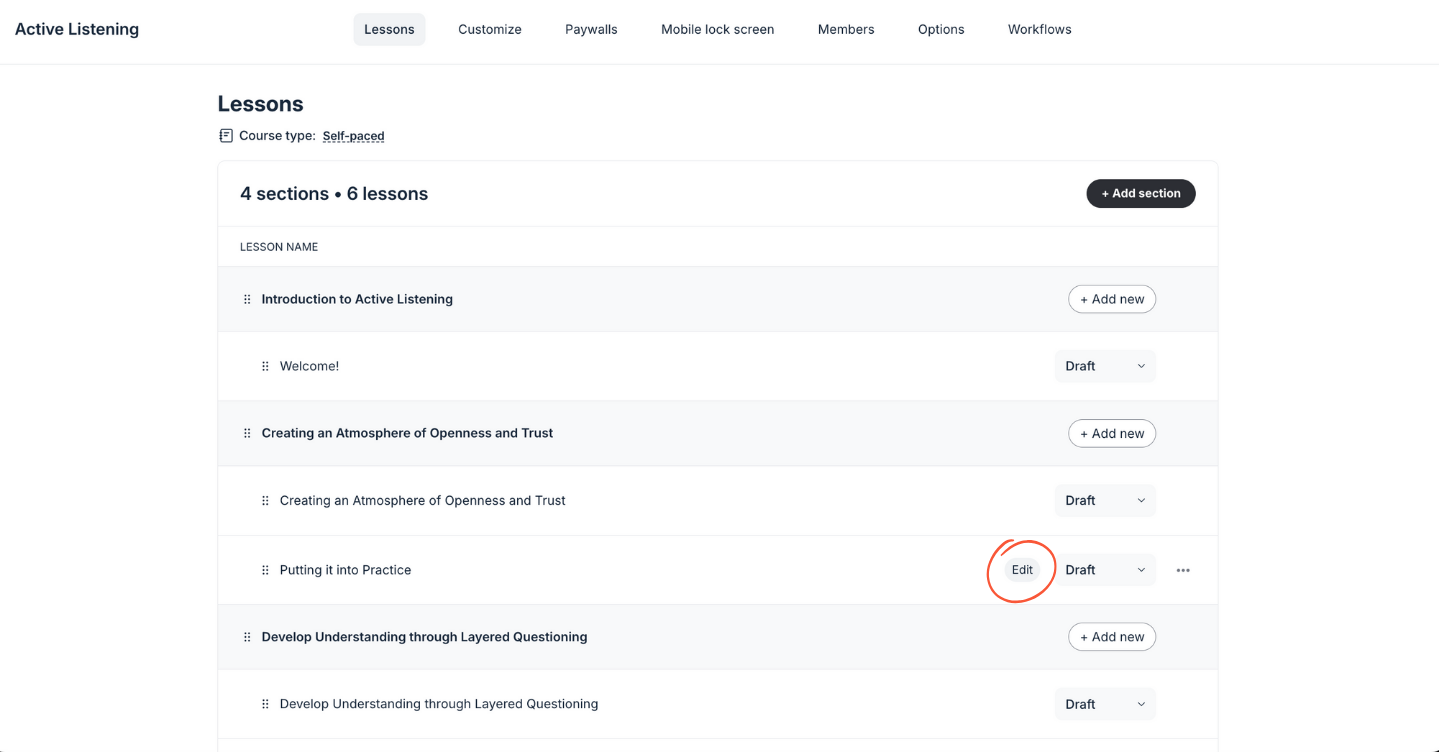Click the Self-paced course type link
Viewport: 1440px width, 752px height.
pyautogui.click(x=353, y=136)
